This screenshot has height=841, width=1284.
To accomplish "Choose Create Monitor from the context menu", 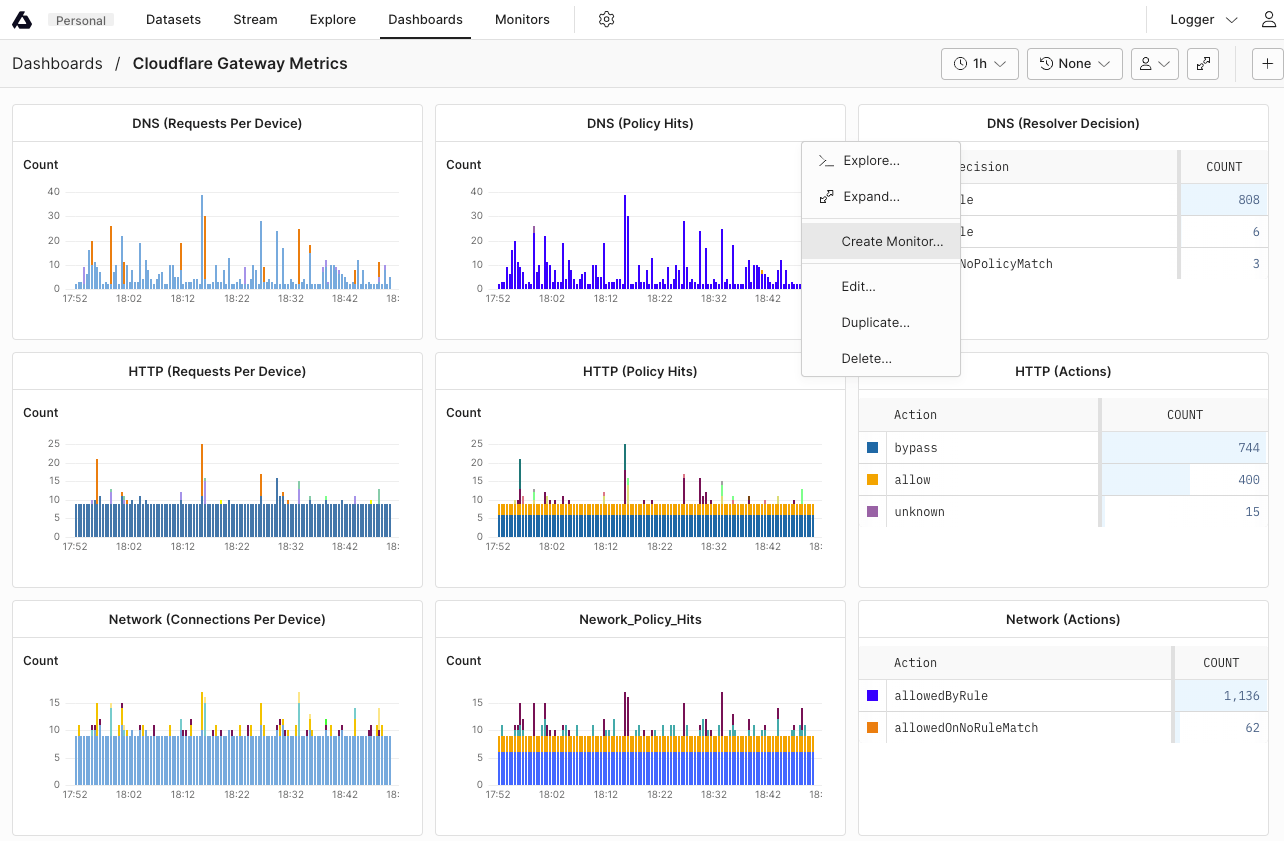I will click(x=891, y=241).
